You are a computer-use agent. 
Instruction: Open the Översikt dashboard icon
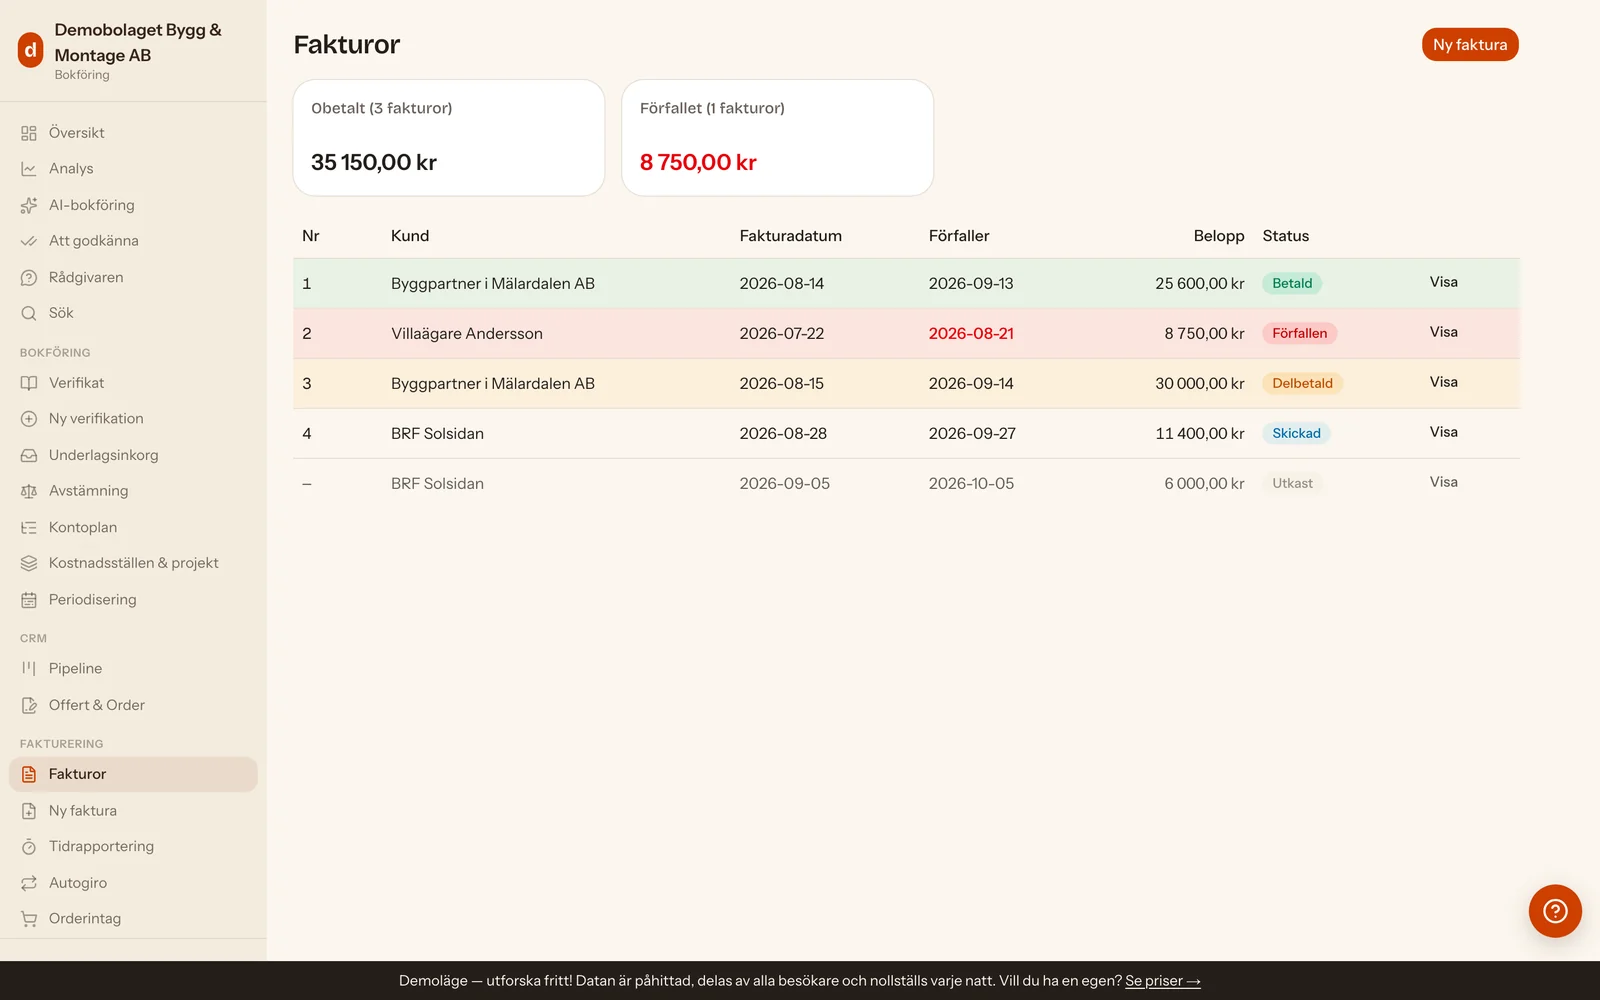[29, 133]
